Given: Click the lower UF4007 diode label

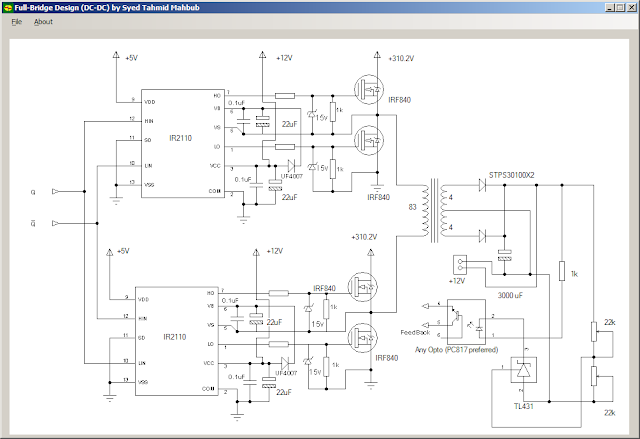Looking at the screenshot, I should [286, 373].
